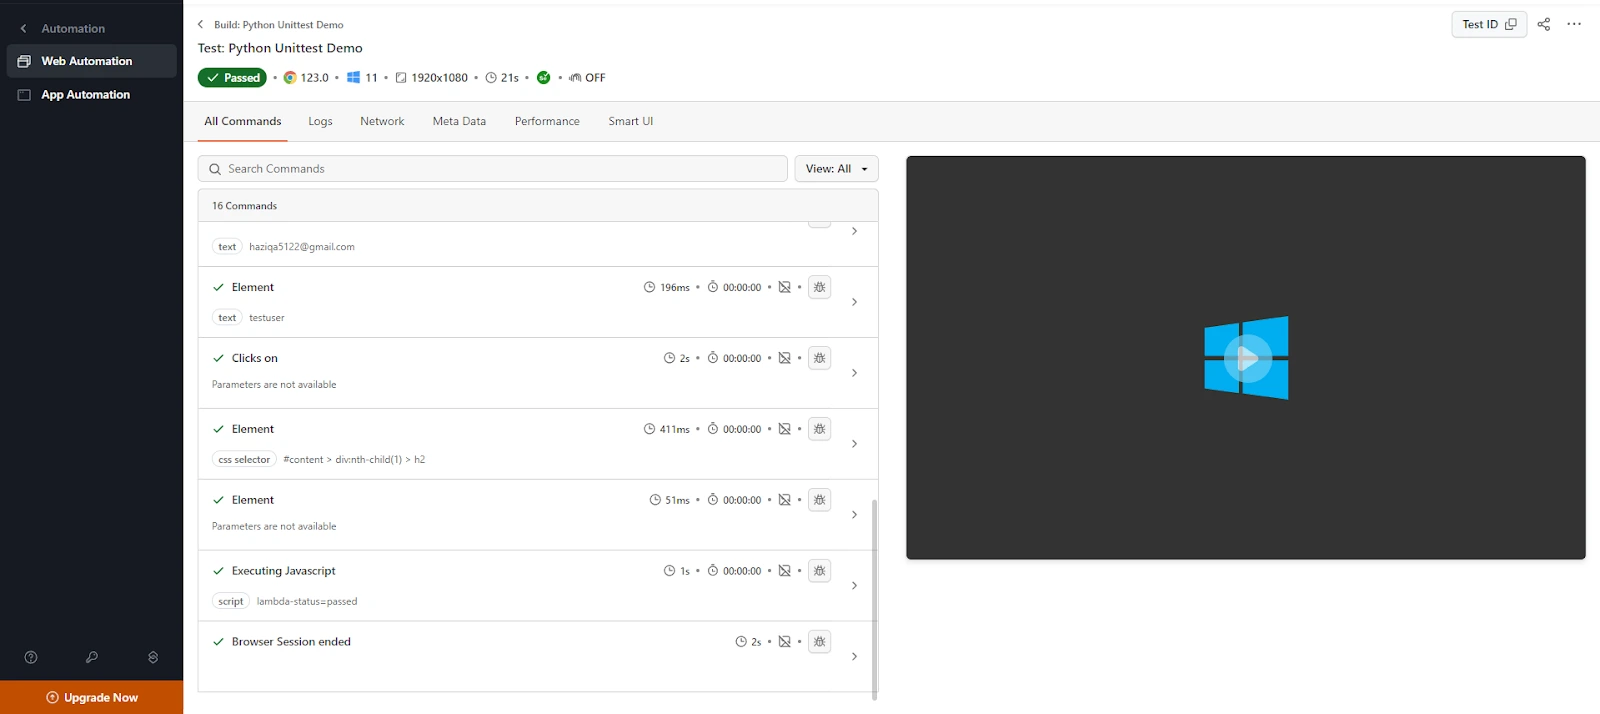Open the bug report icon in the Clicks on row

tap(819, 358)
